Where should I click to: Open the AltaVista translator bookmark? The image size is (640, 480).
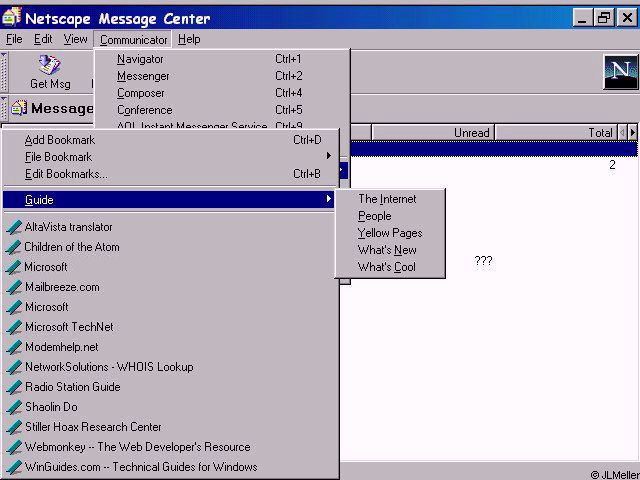tap(68, 227)
